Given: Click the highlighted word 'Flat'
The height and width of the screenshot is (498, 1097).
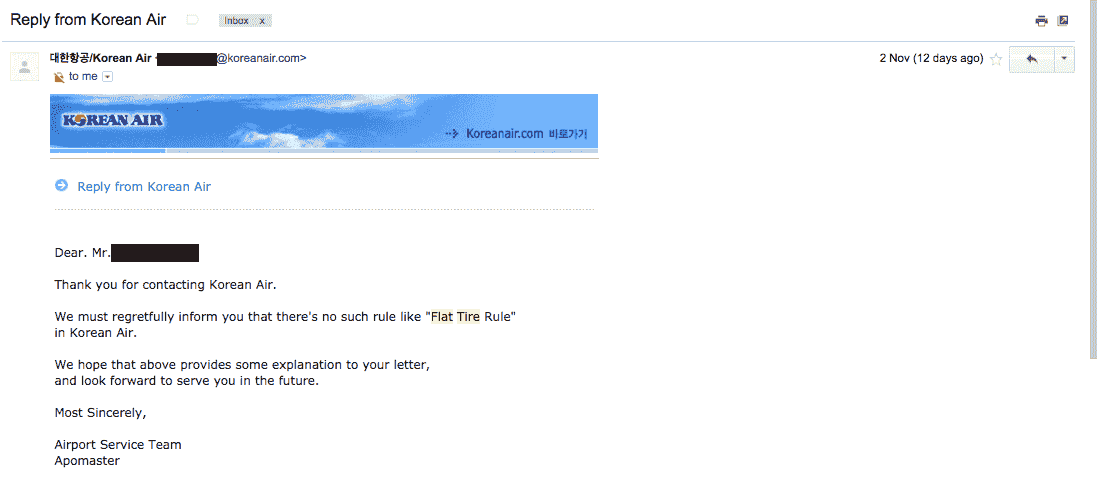Looking at the screenshot, I should coord(442,317).
